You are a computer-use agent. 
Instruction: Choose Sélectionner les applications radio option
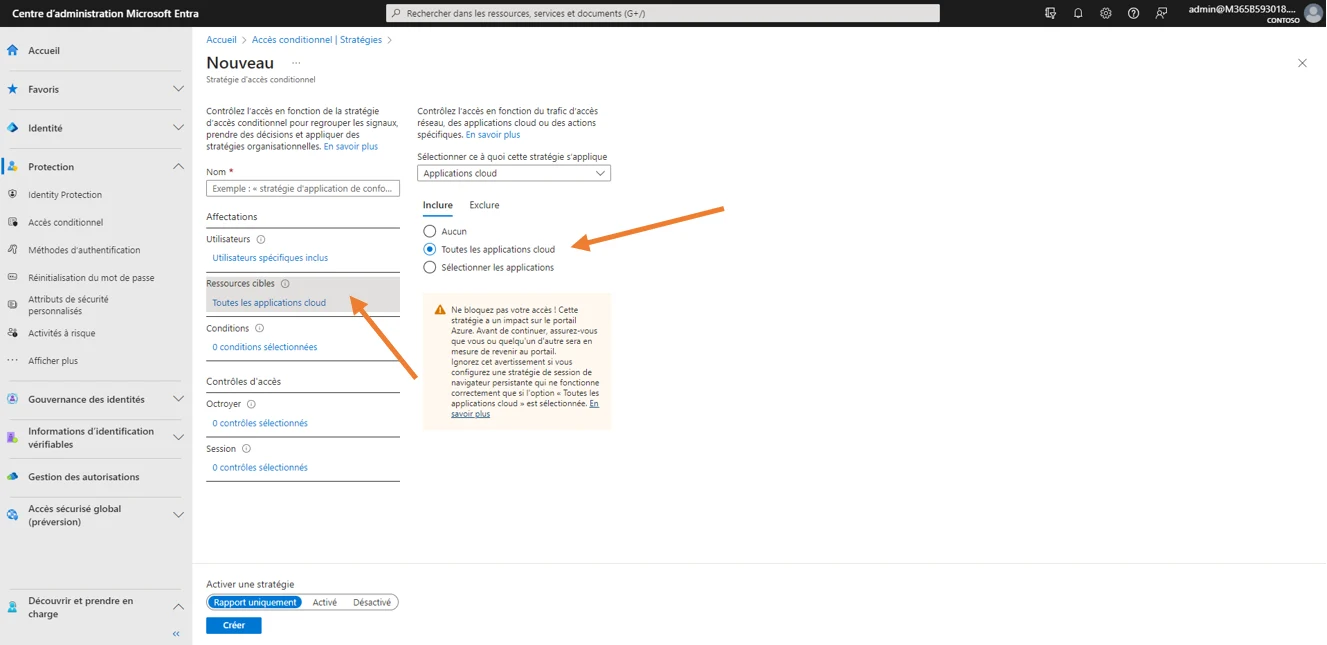point(430,267)
